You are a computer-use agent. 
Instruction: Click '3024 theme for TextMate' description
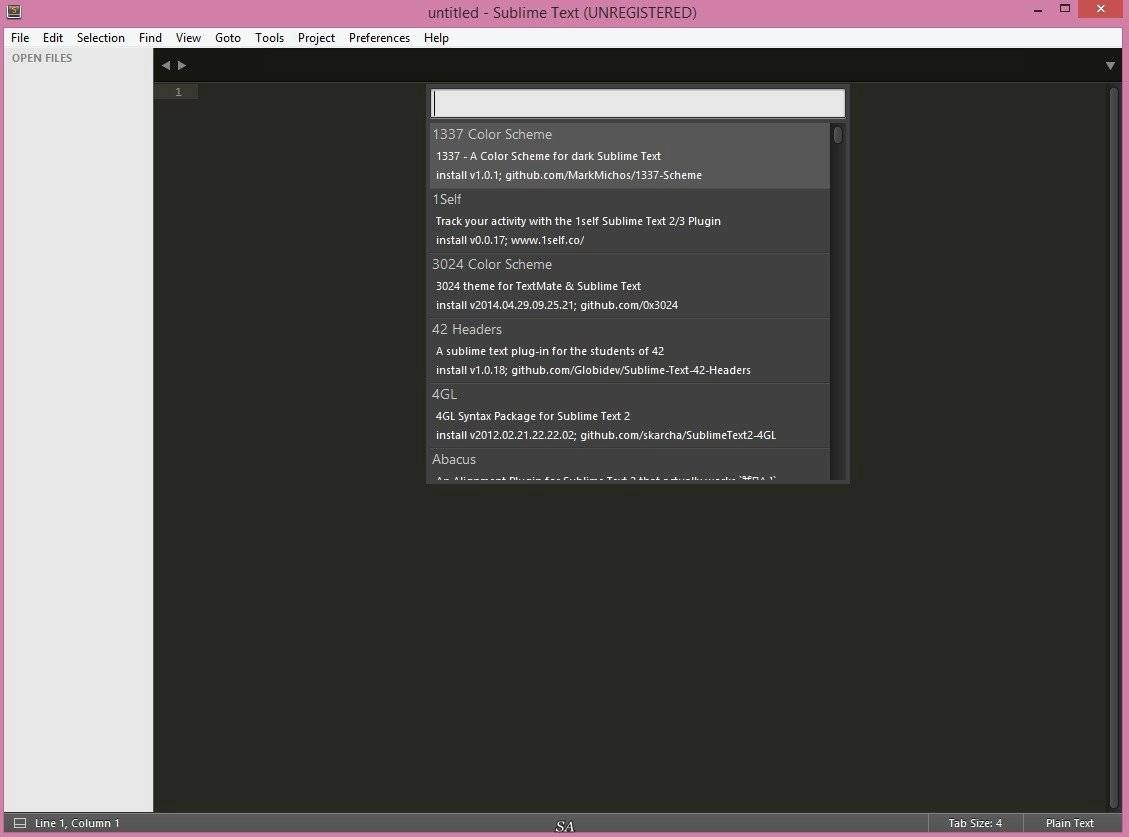point(538,286)
